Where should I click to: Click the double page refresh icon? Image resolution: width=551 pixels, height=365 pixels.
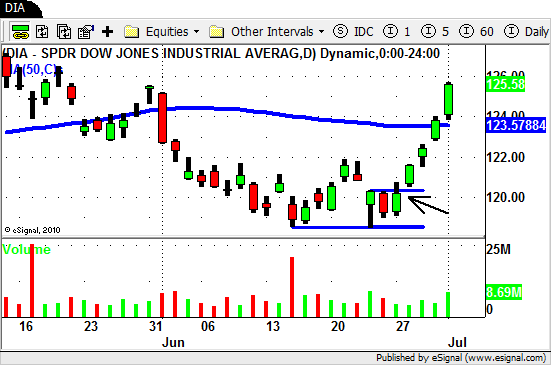pyautogui.click(x=64, y=32)
